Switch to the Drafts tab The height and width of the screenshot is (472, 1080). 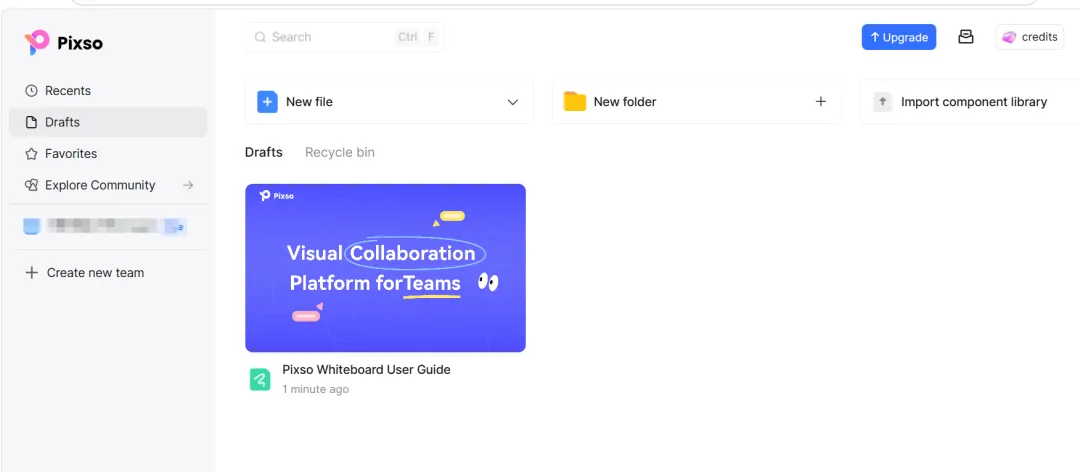click(264, 152)
